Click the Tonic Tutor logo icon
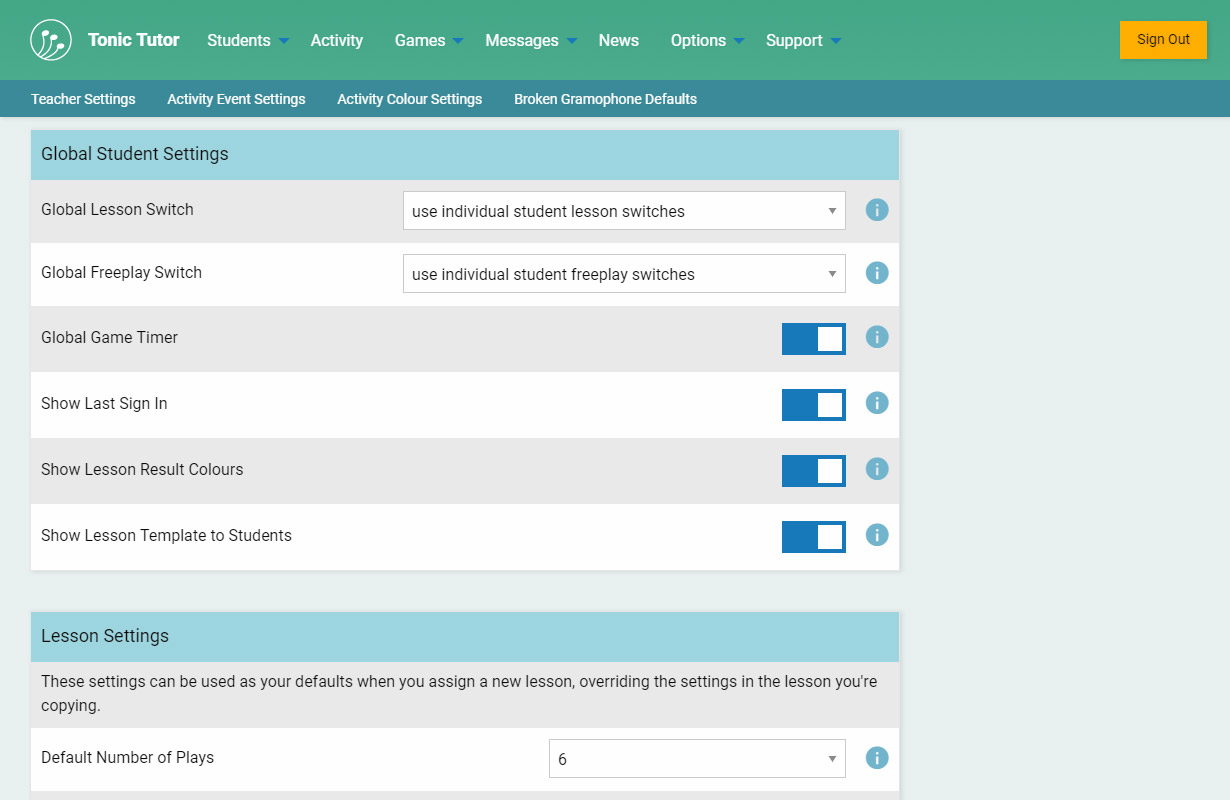 (x=51, y=40)
